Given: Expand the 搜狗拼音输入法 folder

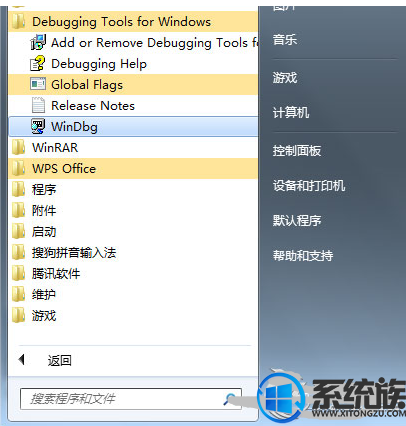Looking at the screenshot, I should (x=133, y=253).
